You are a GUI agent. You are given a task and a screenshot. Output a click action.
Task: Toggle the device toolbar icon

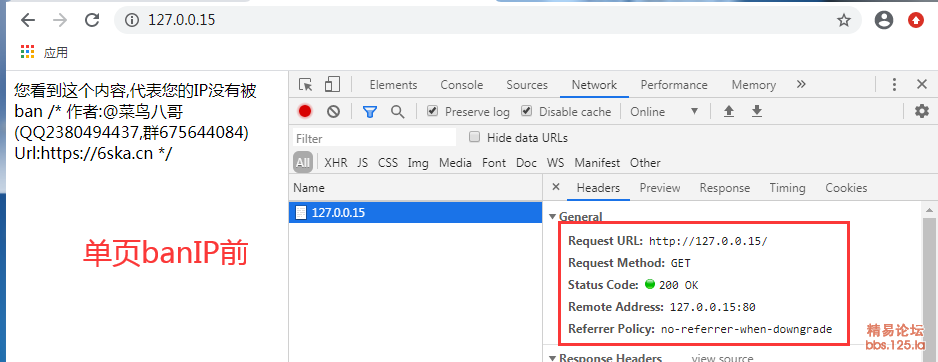(x=332, y=85)
